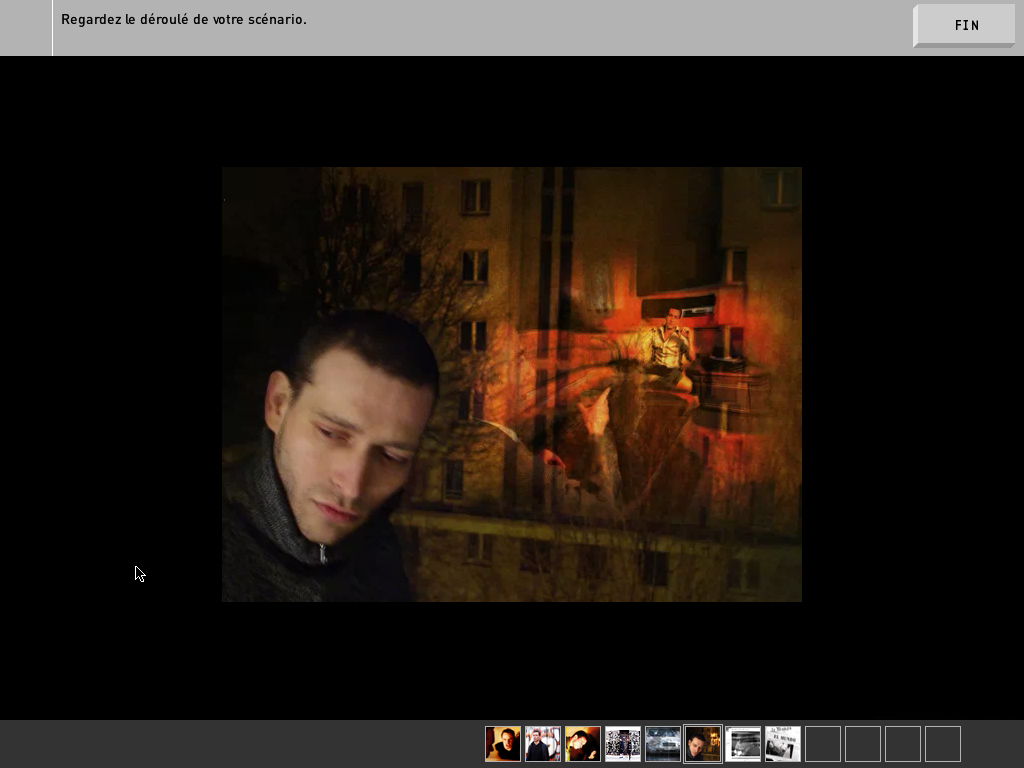Open the third thumbnail of man holding head
The image size is (1024, 768).
[x=583, y=744]
